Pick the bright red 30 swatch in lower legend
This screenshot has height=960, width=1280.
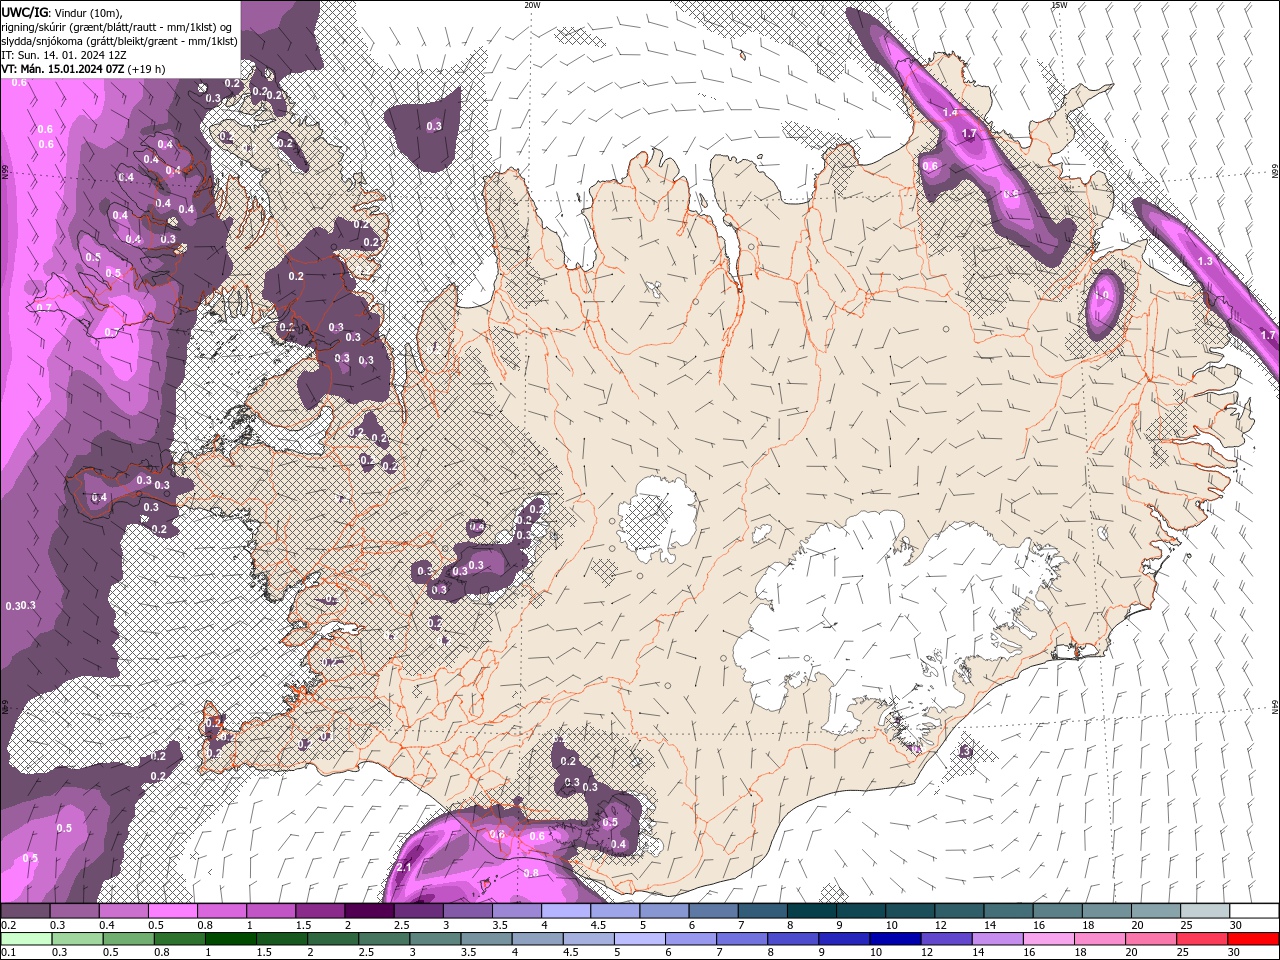[1254, 938]
